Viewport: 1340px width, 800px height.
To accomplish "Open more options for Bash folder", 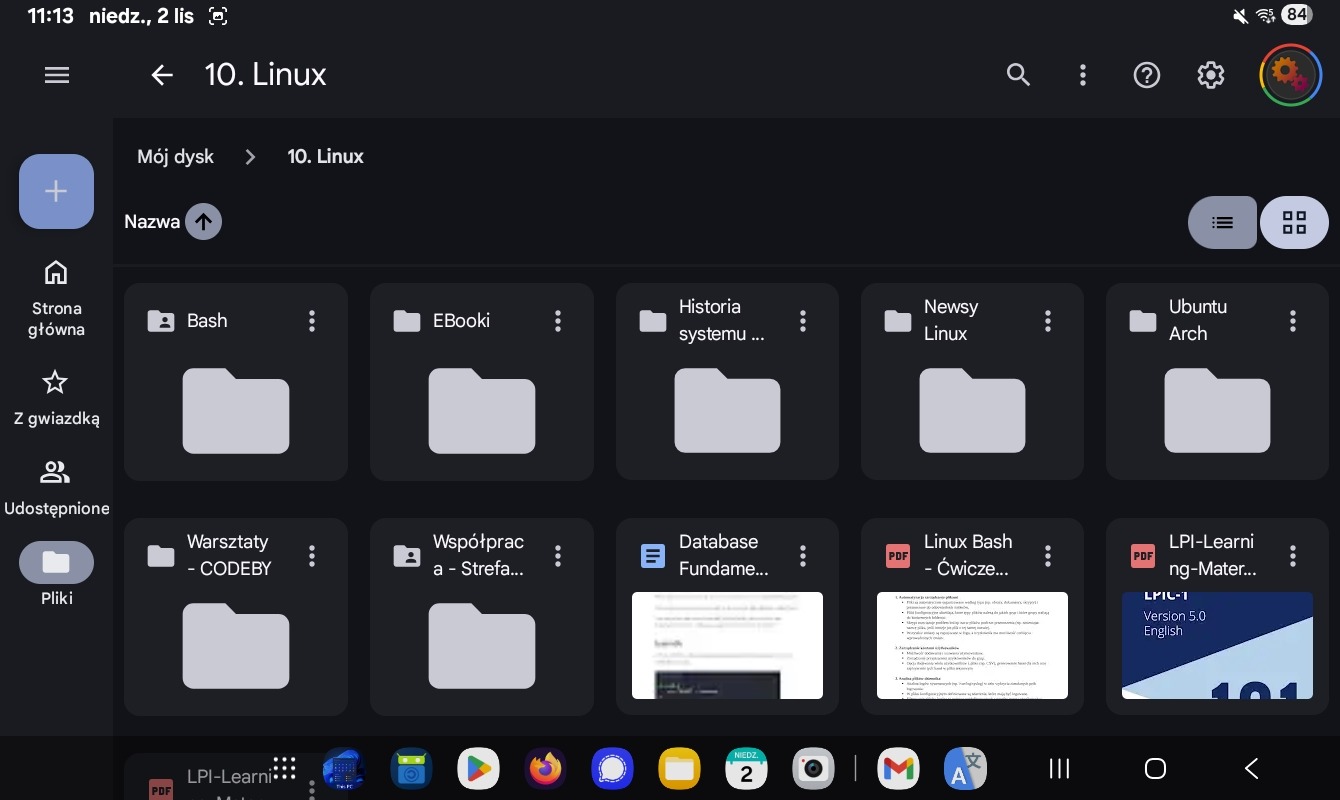I will (312, 321).
